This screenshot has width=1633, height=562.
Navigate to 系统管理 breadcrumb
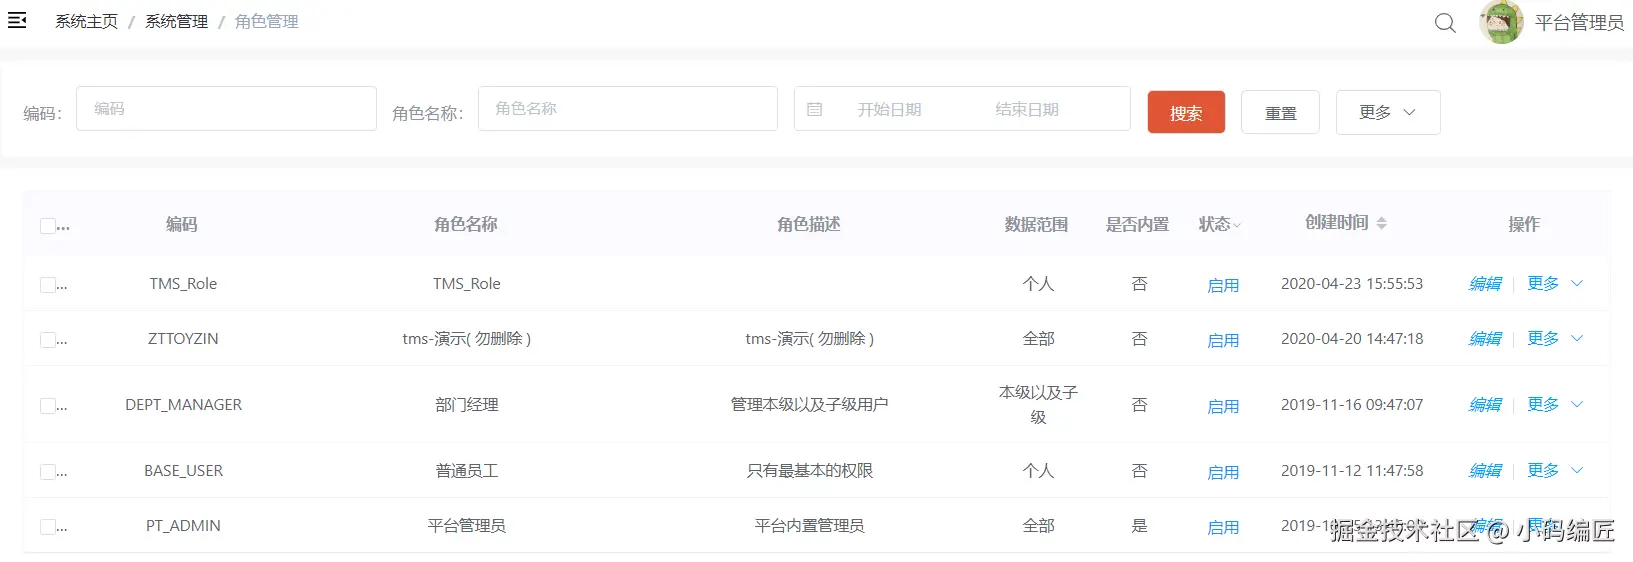pos(177,21)
